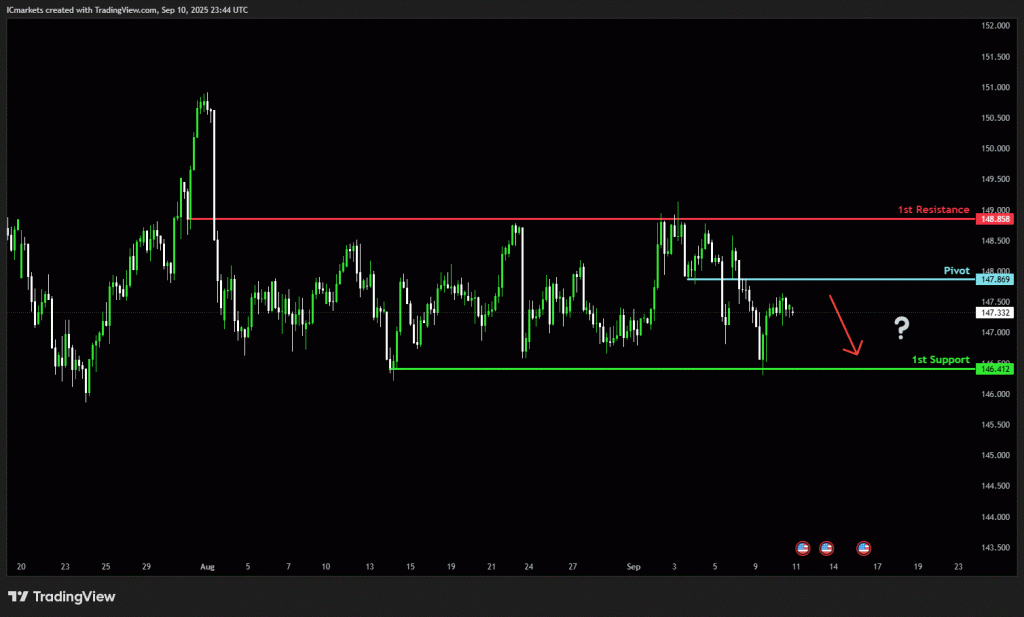
Task: Click the "21" date label on the time axis
Action: (x=492, y=567)
